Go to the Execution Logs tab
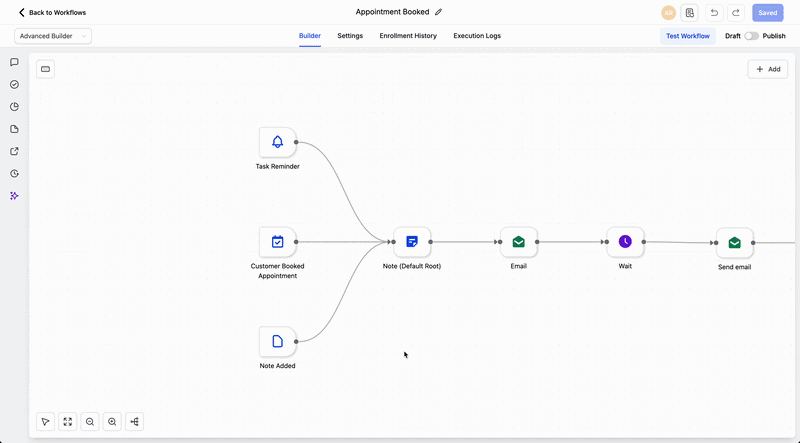800x443 pixels. (477, 36)
